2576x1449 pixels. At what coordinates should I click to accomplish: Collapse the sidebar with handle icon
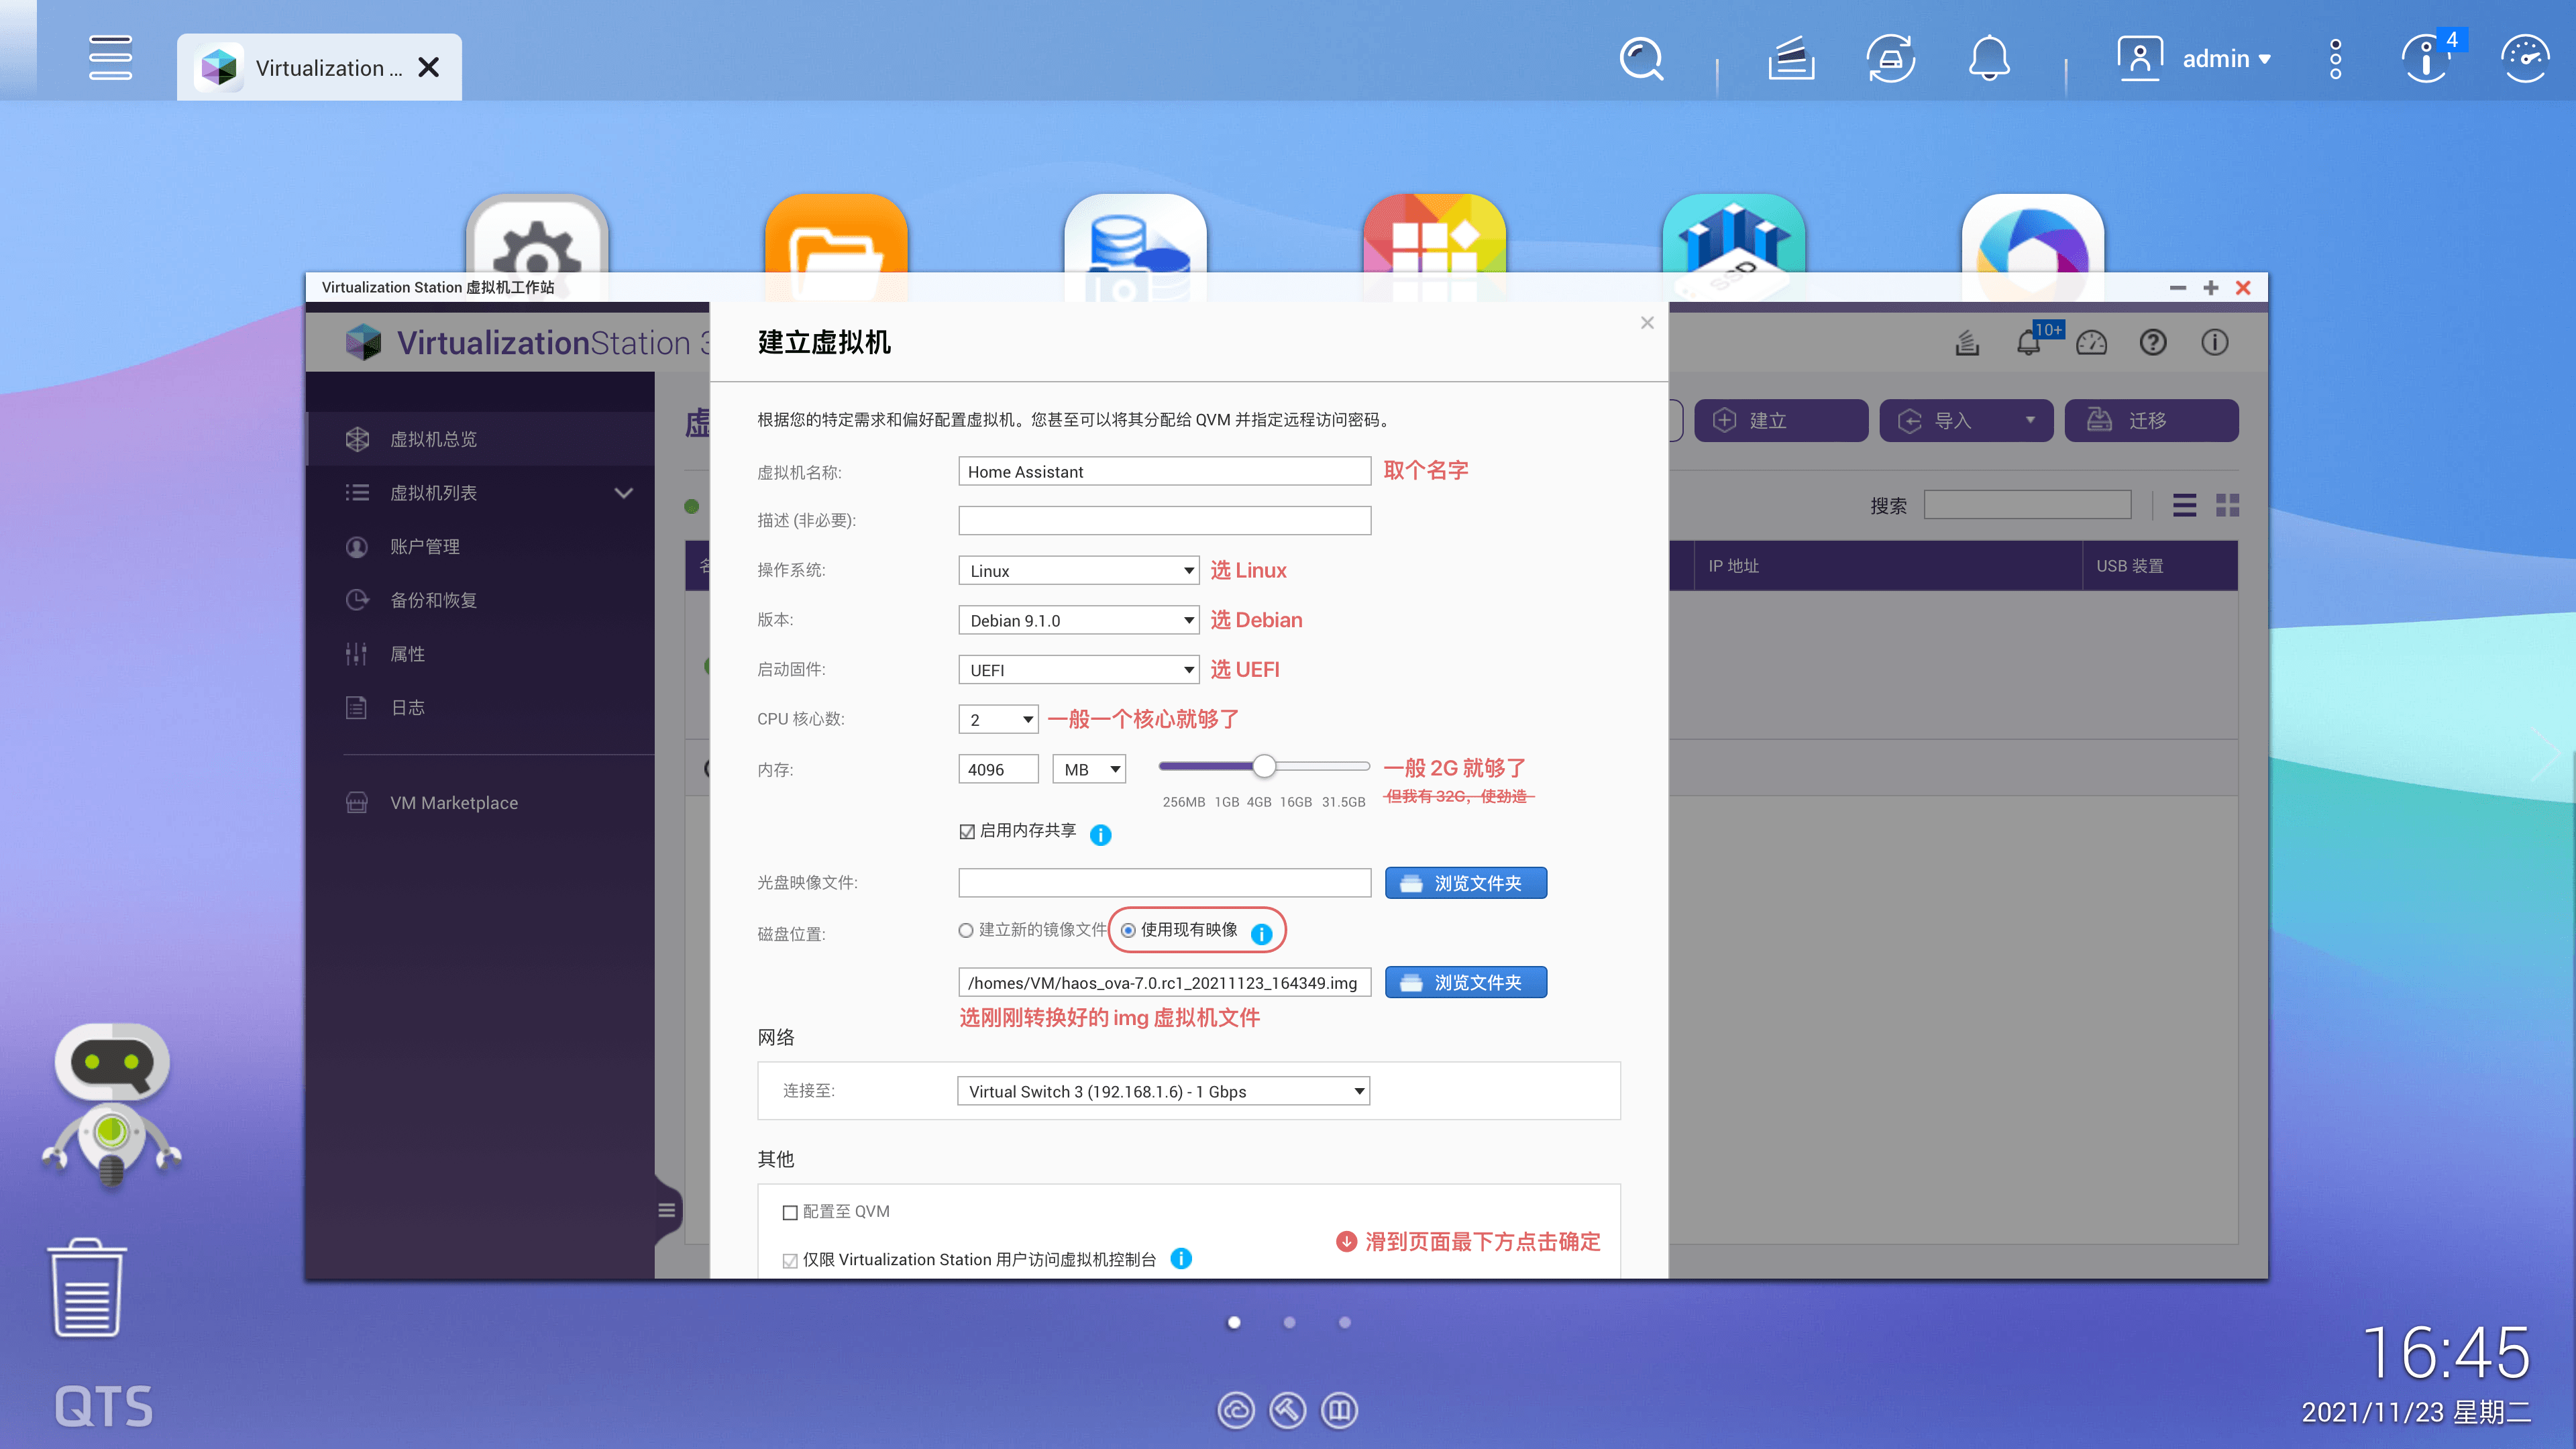point(667,1211)
